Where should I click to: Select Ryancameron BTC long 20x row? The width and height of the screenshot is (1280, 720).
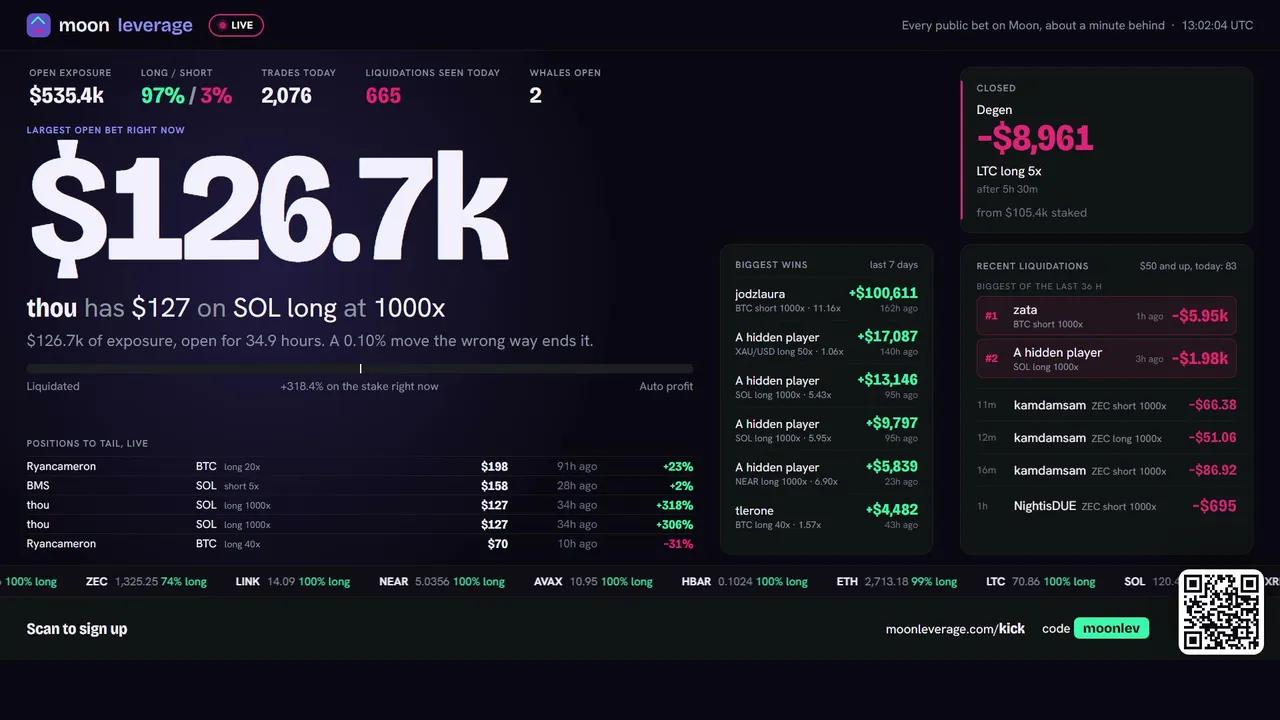tap(360, 466)
